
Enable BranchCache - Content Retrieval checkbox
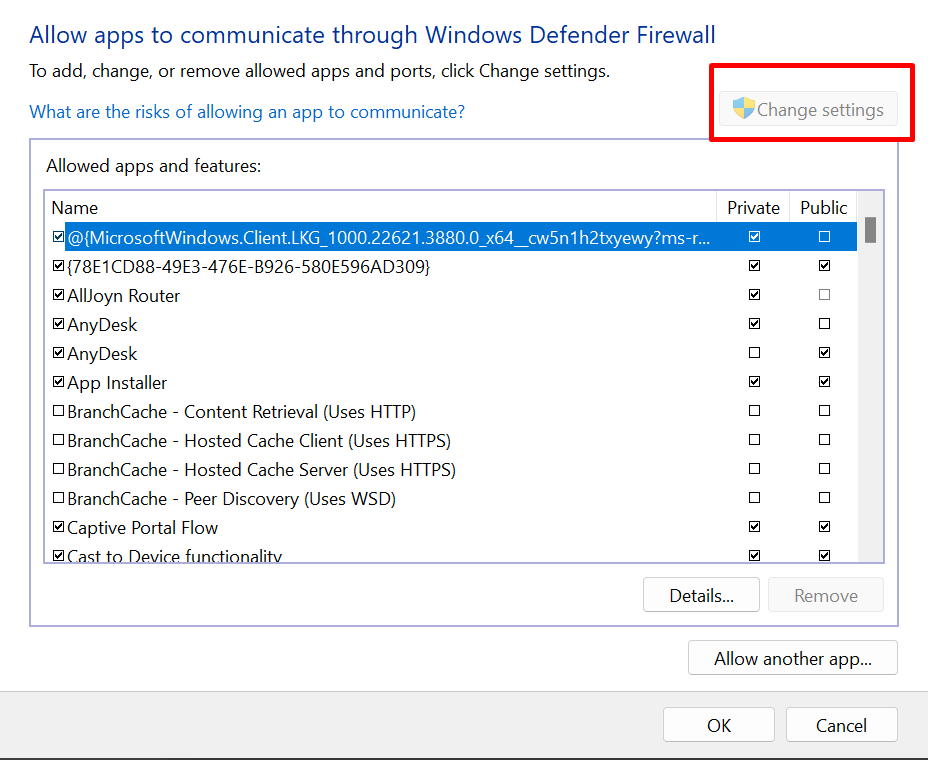coord(58,412)
